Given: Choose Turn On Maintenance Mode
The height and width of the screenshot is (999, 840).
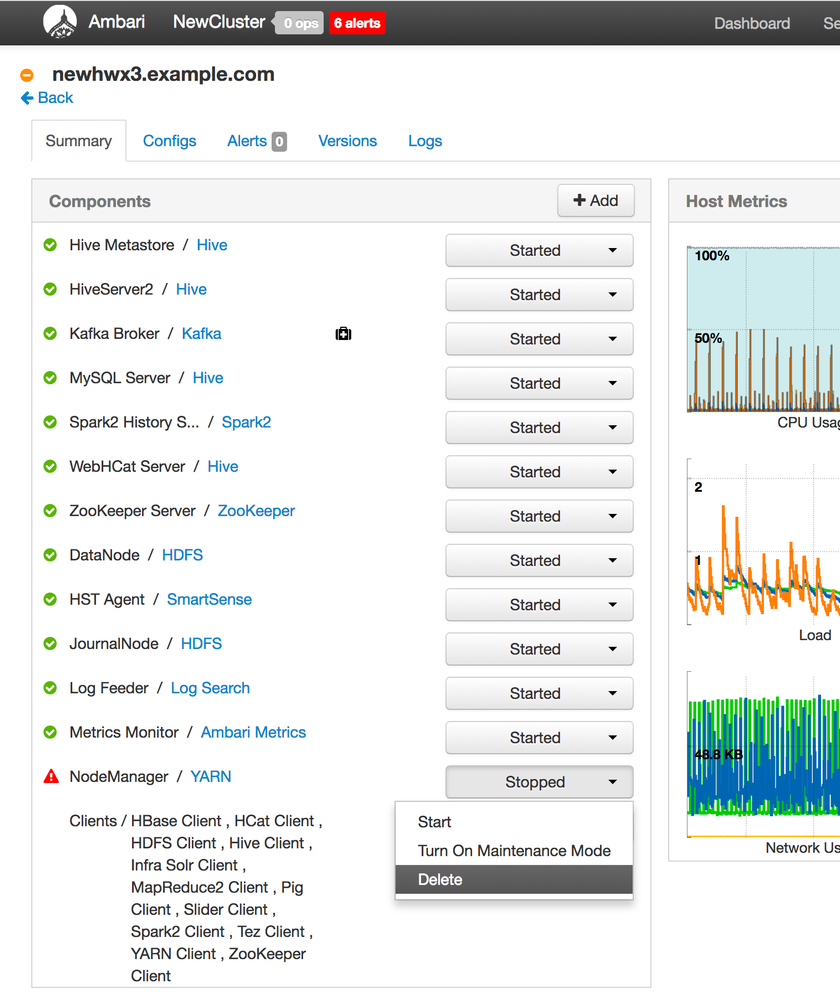Looking at the screenshot, I should 514,851.
